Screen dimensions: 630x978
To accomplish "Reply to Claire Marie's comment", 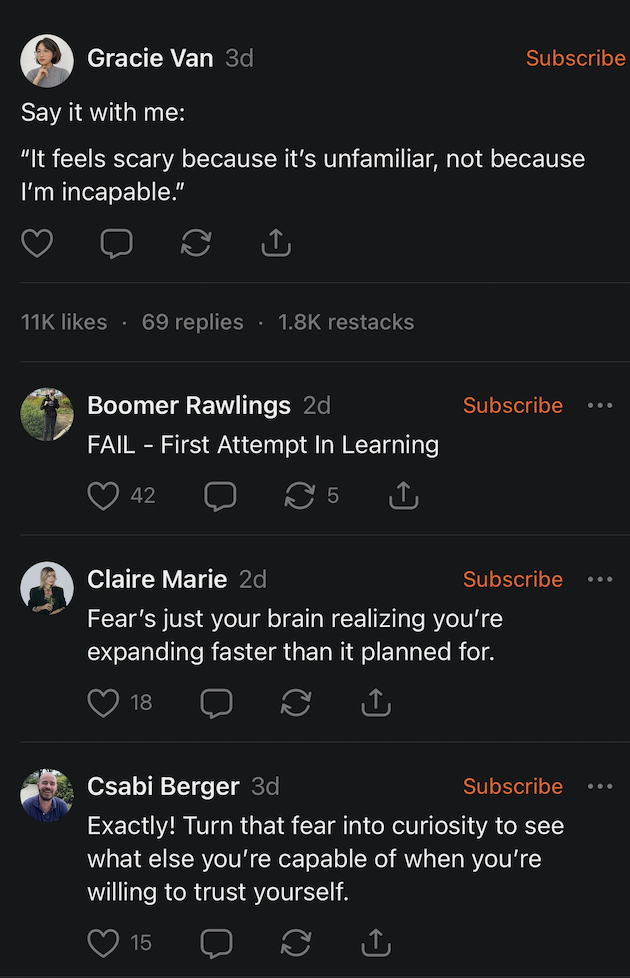I will click(x=216, y=703).
